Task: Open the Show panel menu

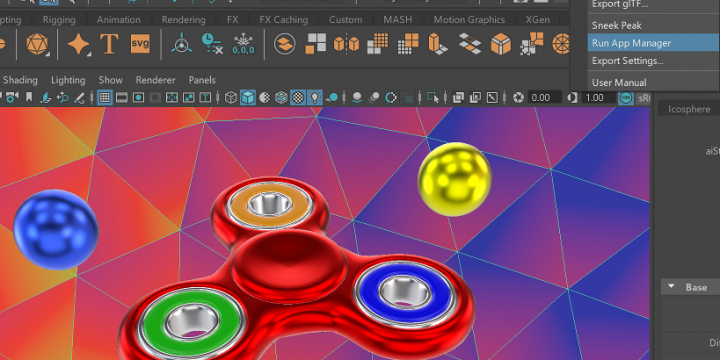Action: click(110, 80)
